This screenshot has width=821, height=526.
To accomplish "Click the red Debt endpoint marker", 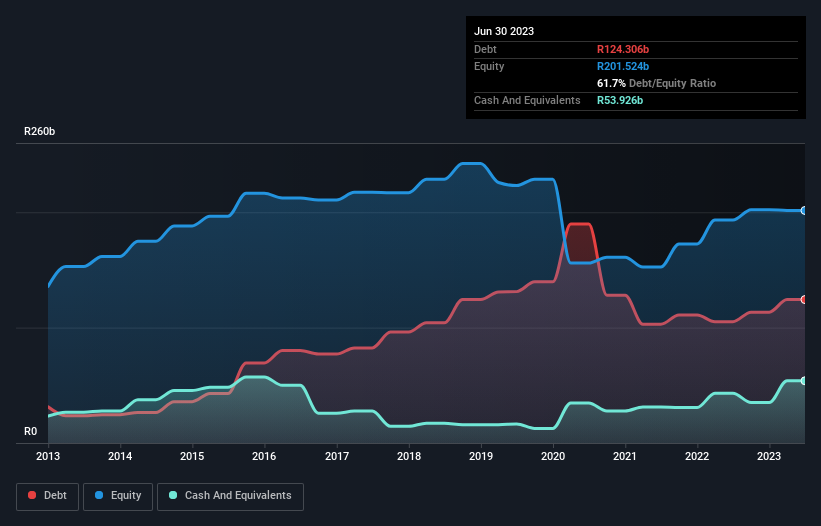I will (804, 299).
